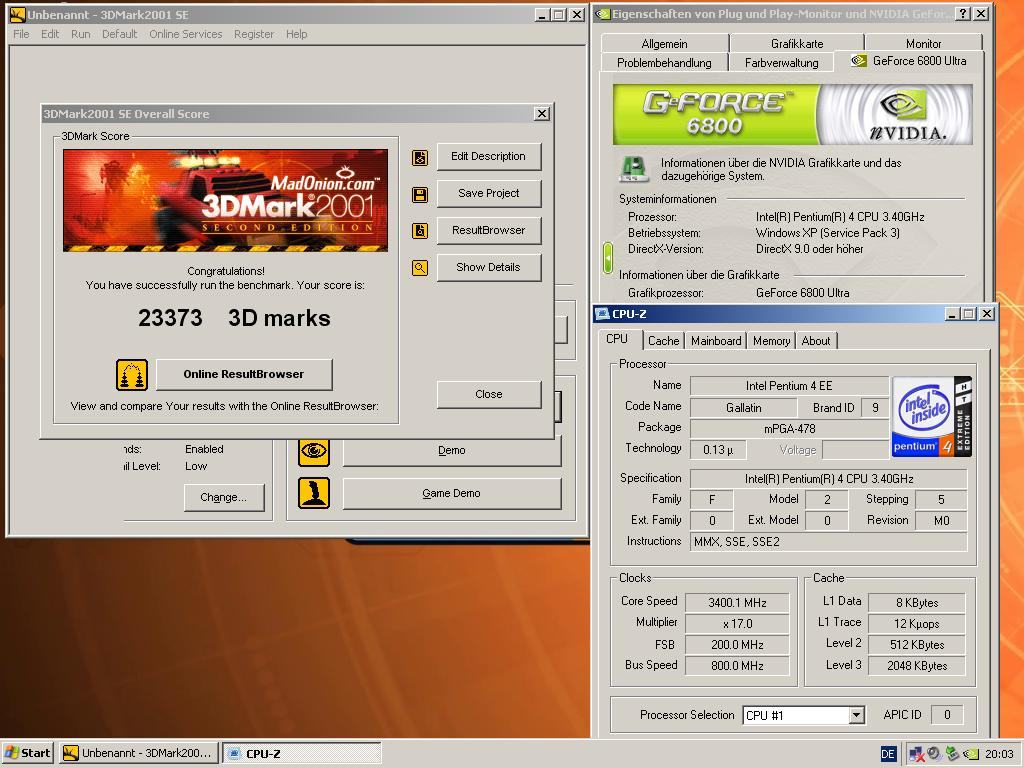Click the DE language indicator in taskbar
Screen dimensions: 1024x768
pos(888,754)
